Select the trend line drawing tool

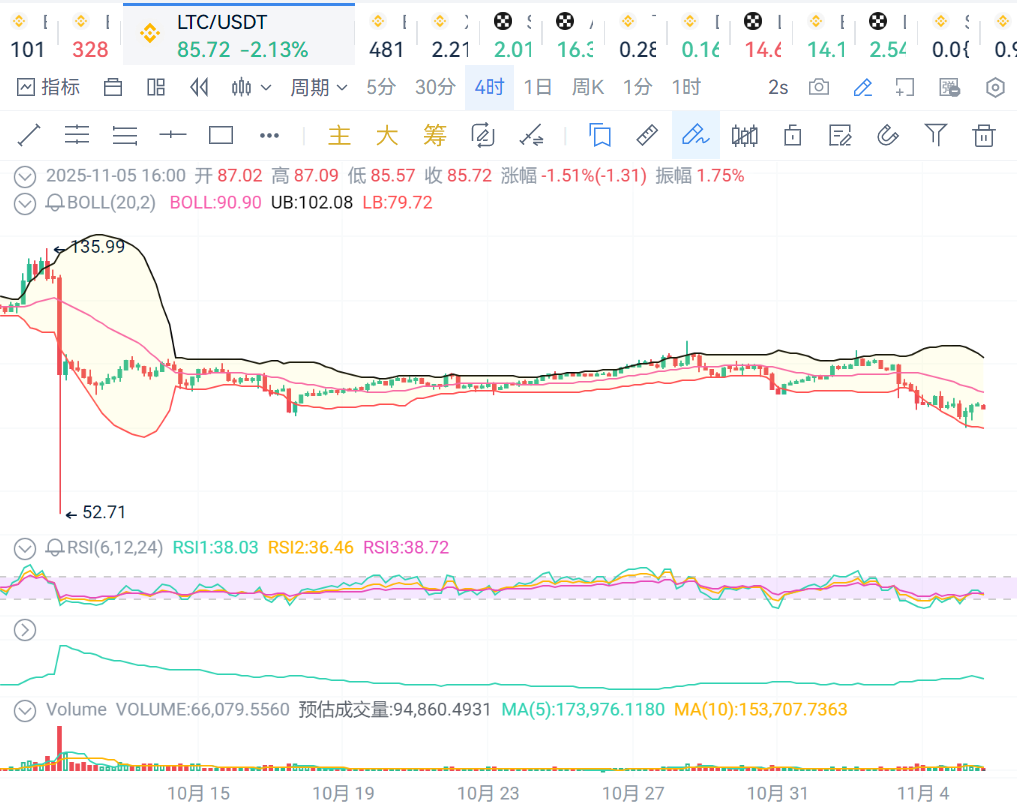click(29, 135)
